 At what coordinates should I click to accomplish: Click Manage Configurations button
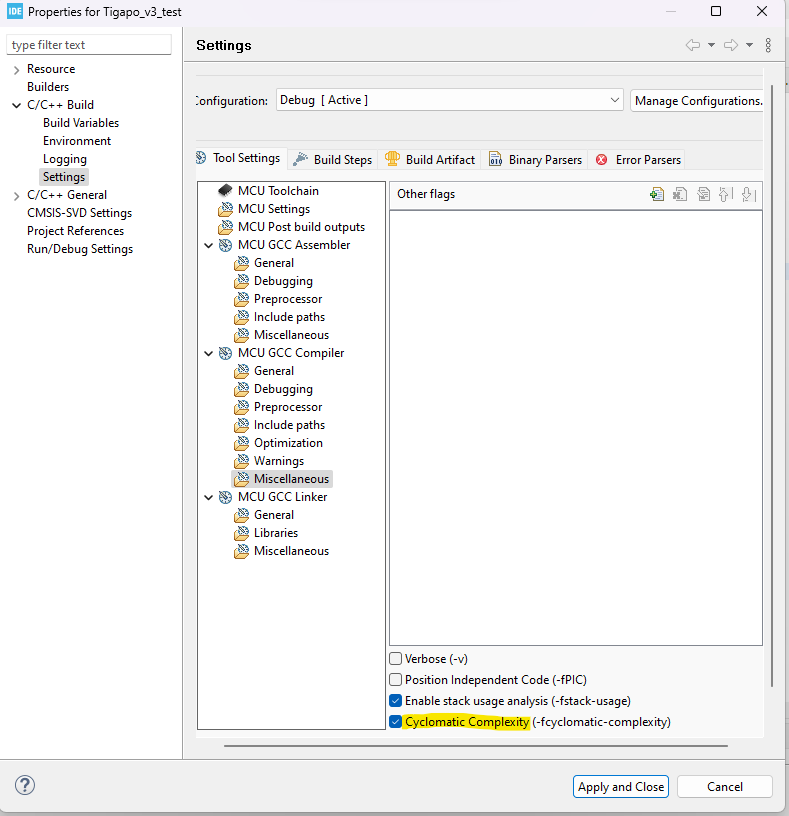[x=697, y=100]
